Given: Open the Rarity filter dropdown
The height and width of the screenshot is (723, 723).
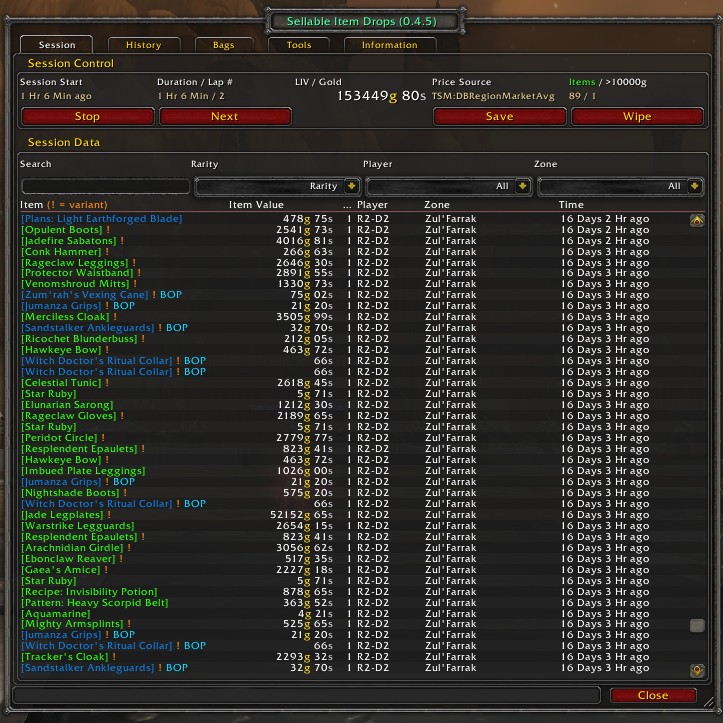Looking at the screenshot, I should click(278, 186).
